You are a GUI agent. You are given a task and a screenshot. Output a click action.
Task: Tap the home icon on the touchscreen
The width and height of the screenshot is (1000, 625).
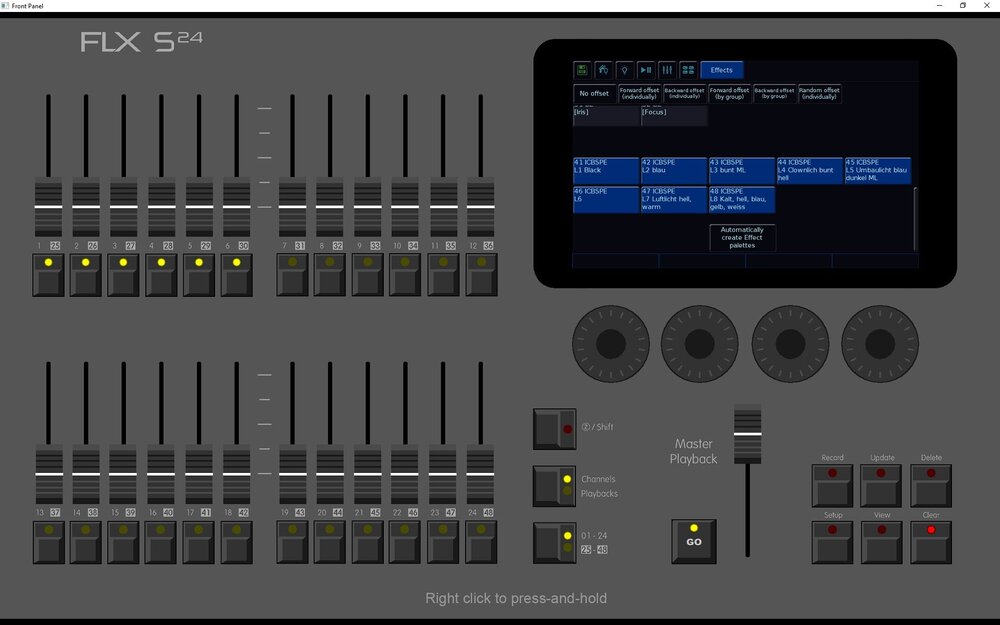pyautogui.click(x=603, y=70)
